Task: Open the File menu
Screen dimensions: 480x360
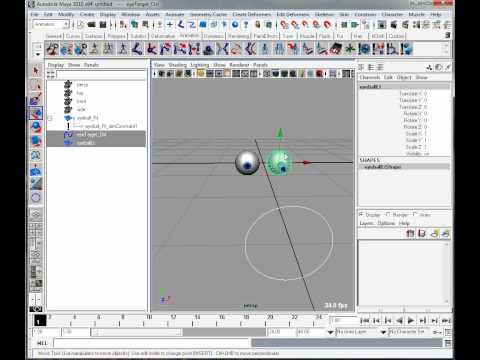Action: tap(35, 15)
